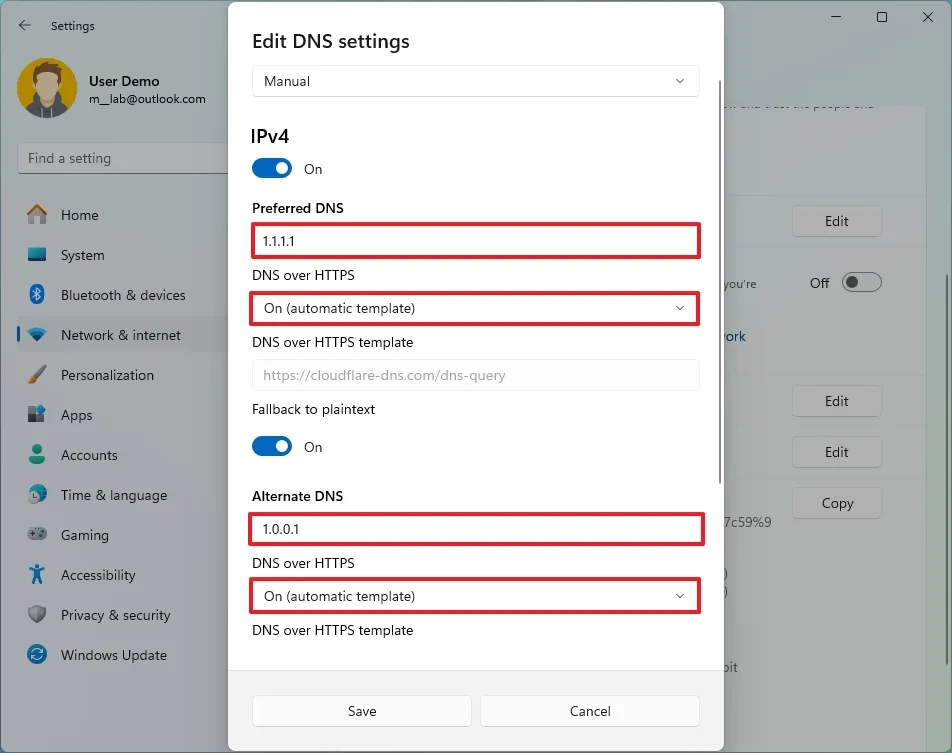Click the Home icon in sidebar
Screen dimensions: 952x753
click(37, 215)
